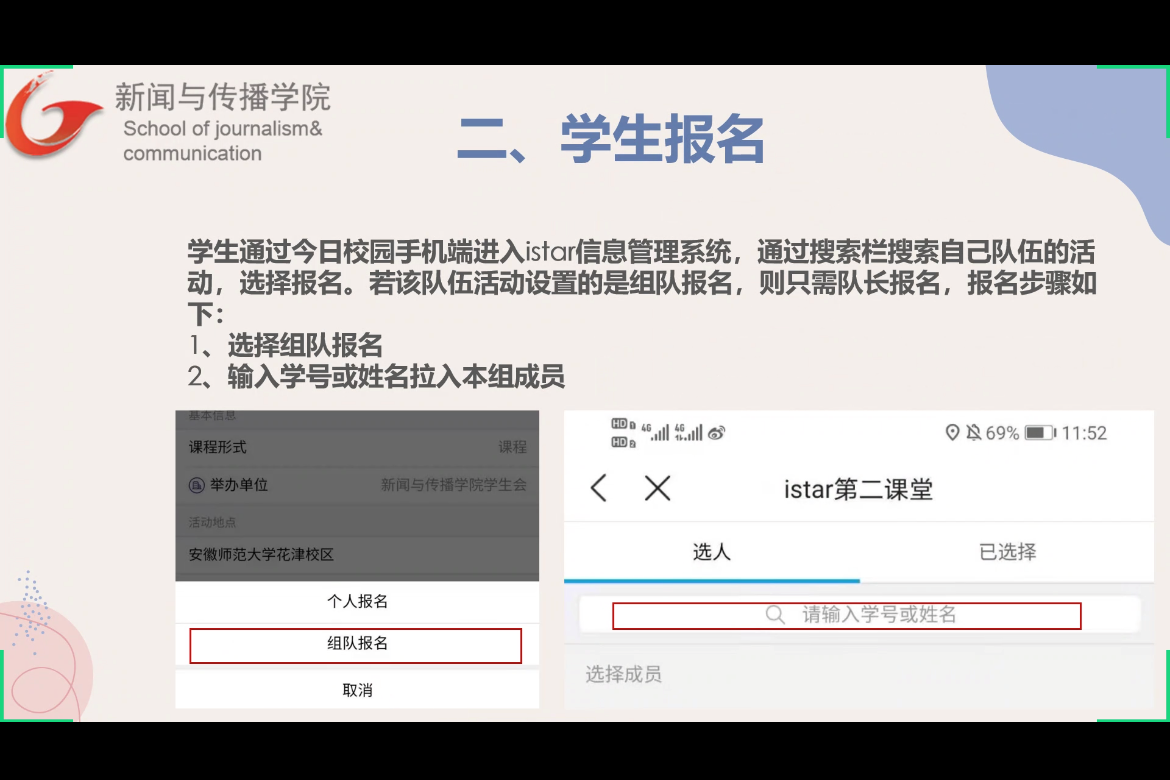Click the 举办单位 organizer icon
The height and width of the screenshot is (780, 1170).
pyautogui.click(x=197, y=485)
